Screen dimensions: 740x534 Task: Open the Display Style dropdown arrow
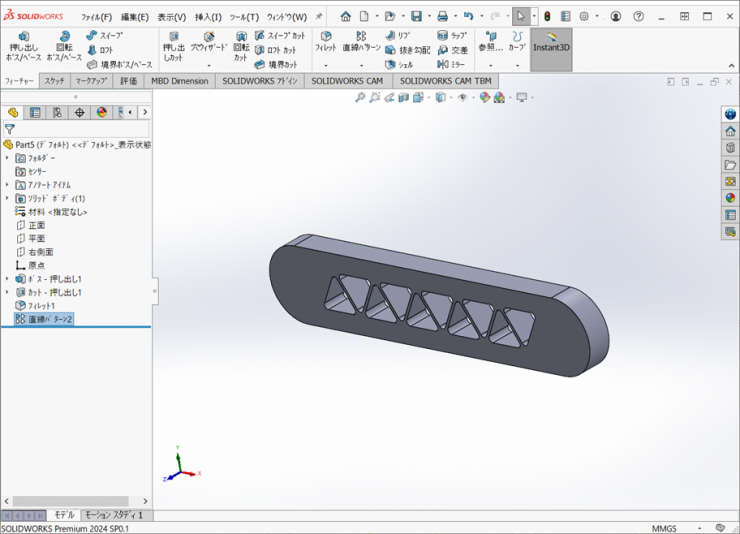[449, 98]
